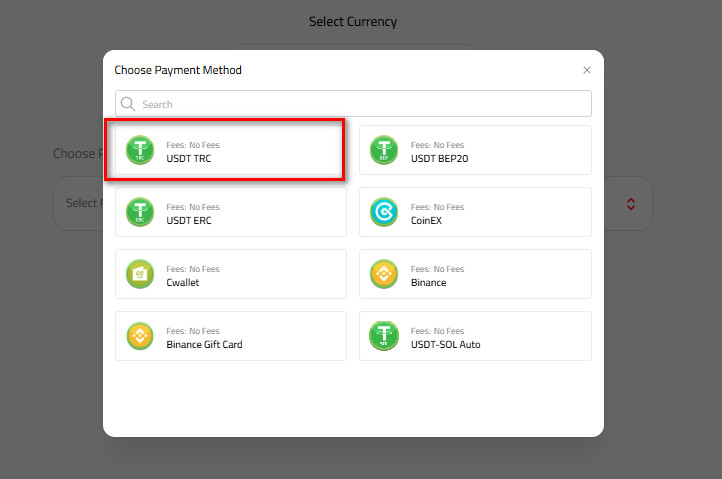Click the Binance logo icon
The height and width of the screenshot is (479, 722).
pos(384,274)
